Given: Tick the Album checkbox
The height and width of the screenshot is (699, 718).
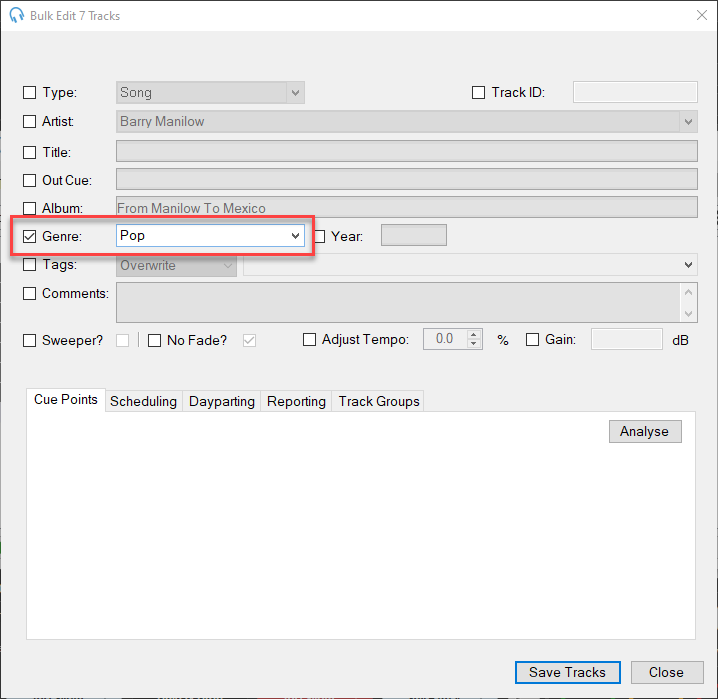Looking at the screenshot, I should click(x=30, y=208).
